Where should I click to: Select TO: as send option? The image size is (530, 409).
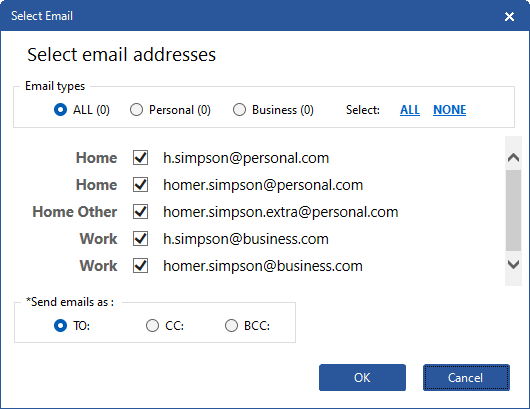click(60, 326)
